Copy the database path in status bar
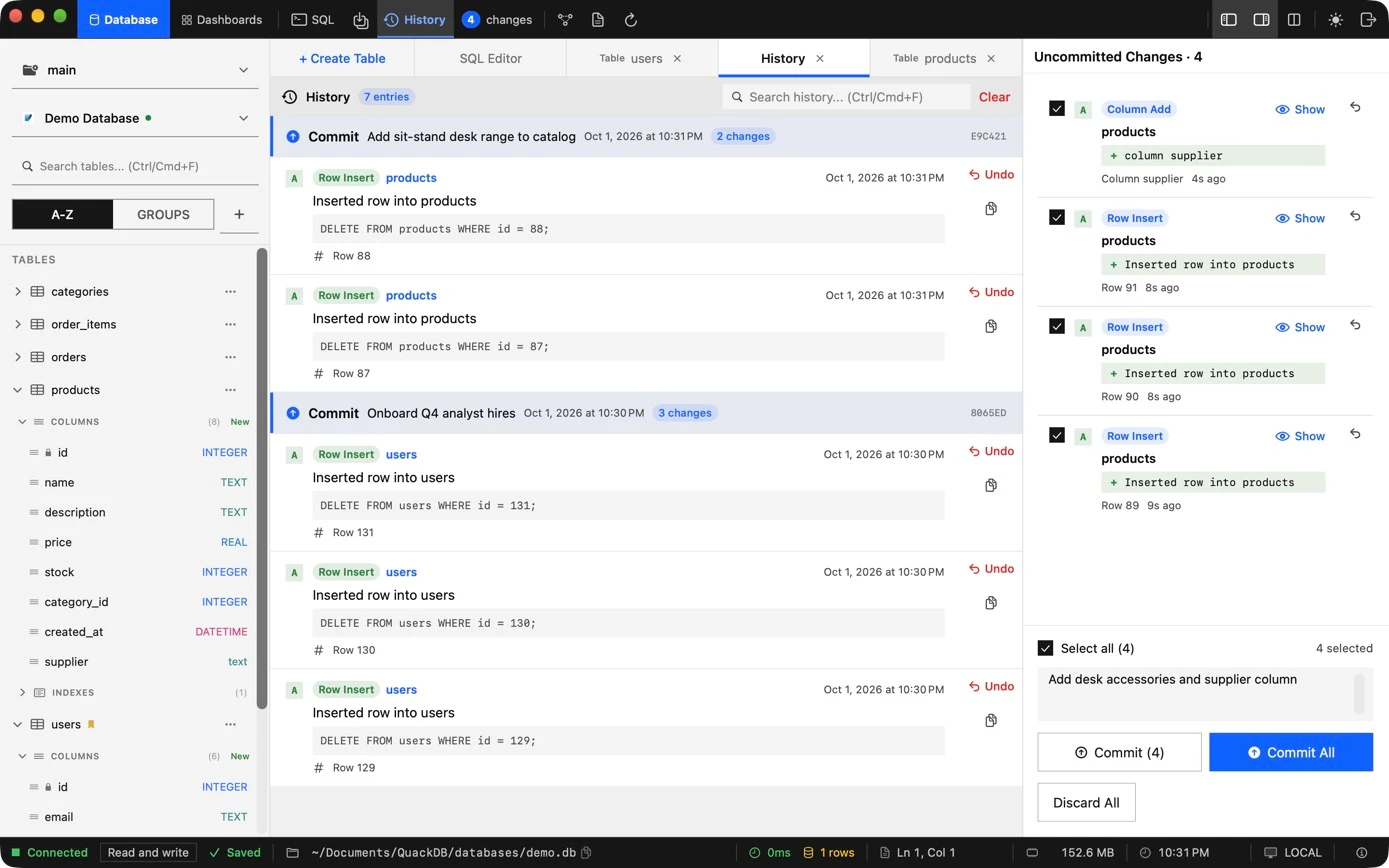This screenshot has width=1389, height=868. [x=587, y=853]
